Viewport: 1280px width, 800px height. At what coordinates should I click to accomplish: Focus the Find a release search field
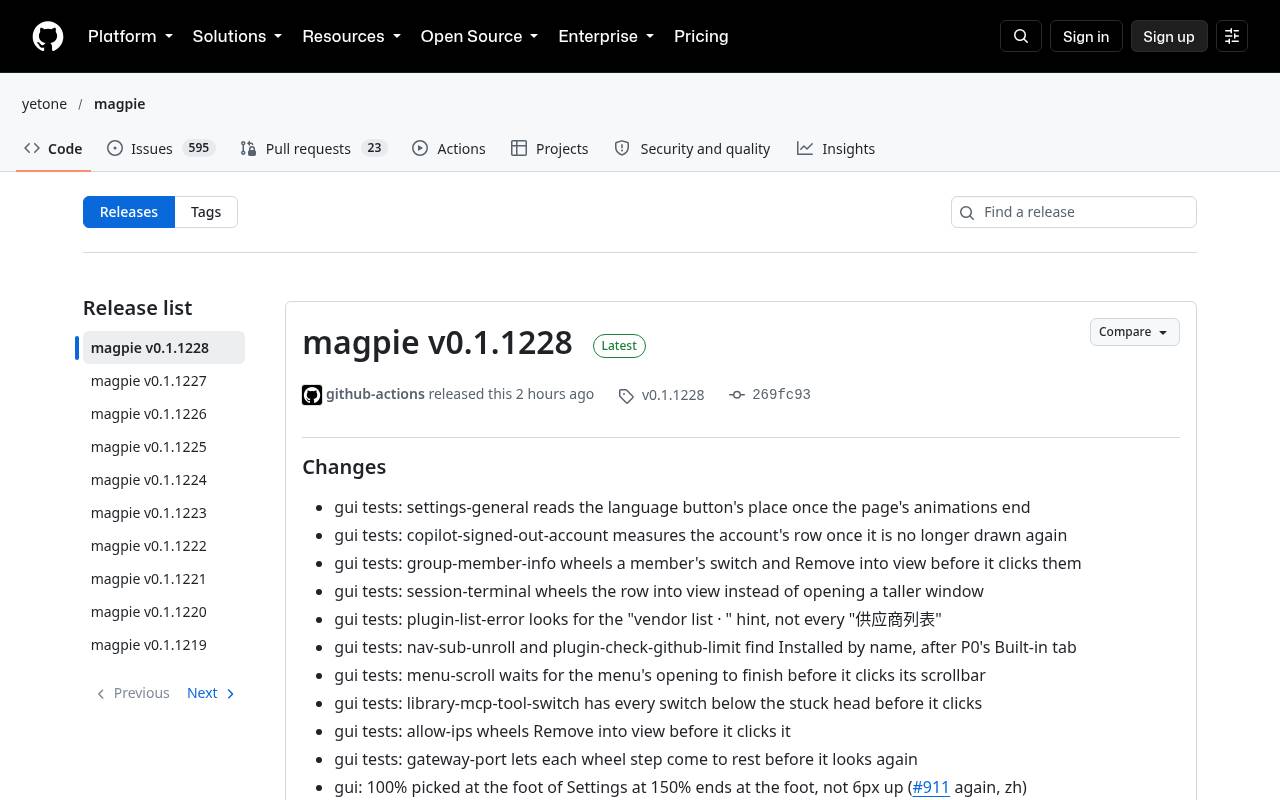tap(1074, 212)
